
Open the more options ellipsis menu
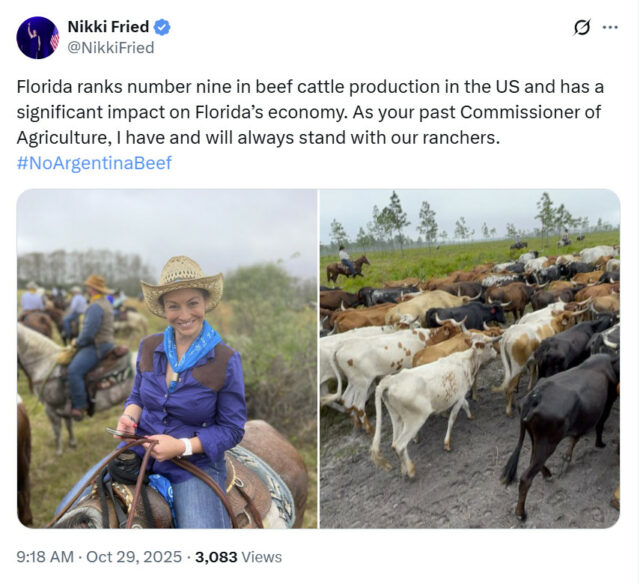[610, 27]
